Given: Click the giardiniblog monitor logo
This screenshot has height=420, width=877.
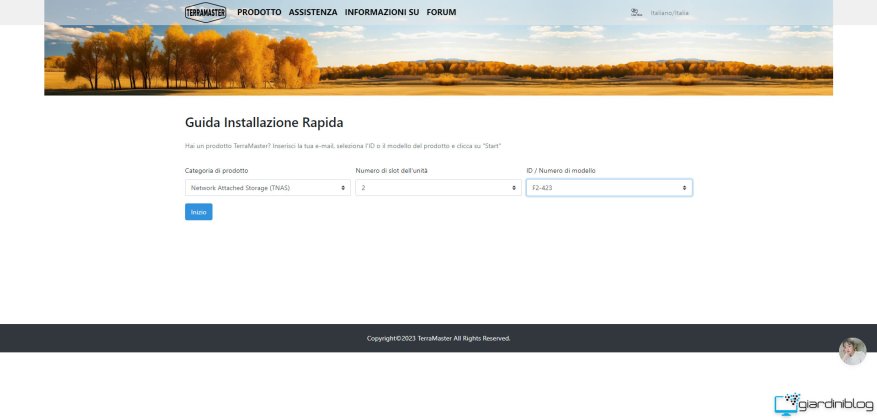Looking at the screenshot, I should (788, 403).
